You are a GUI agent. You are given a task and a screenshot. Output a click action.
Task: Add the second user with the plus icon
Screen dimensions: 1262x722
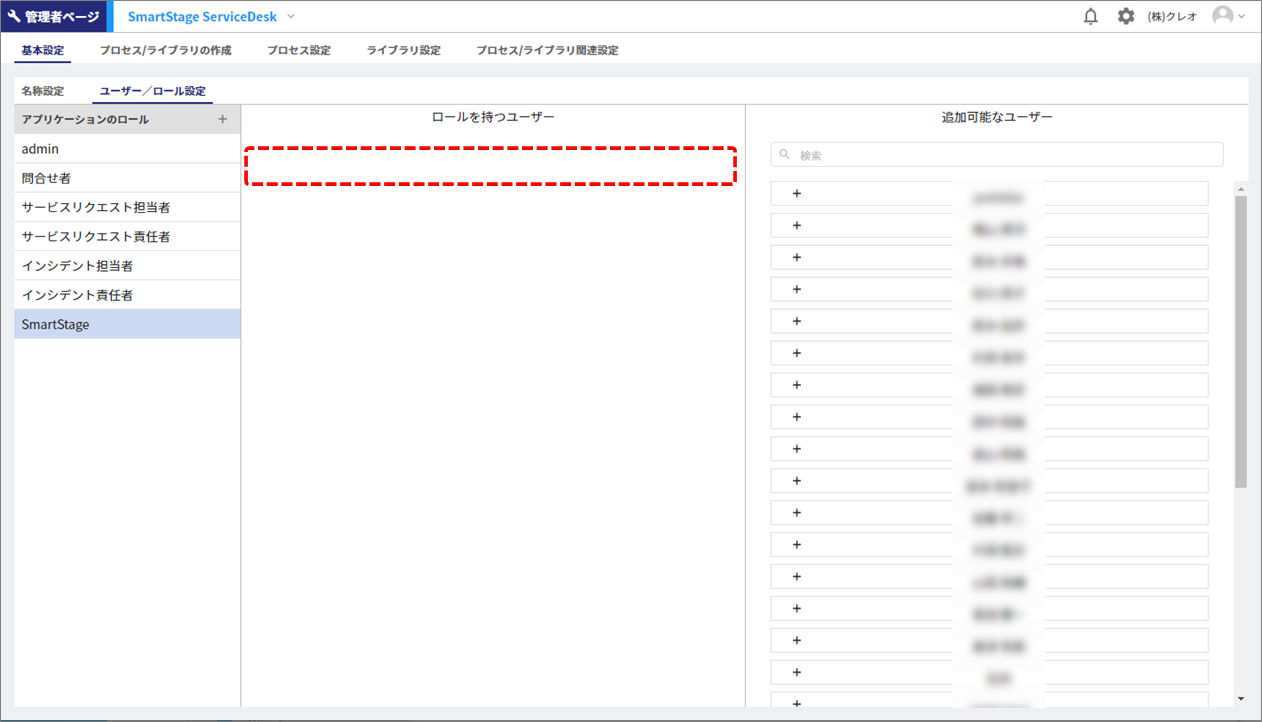pos(797,225)
